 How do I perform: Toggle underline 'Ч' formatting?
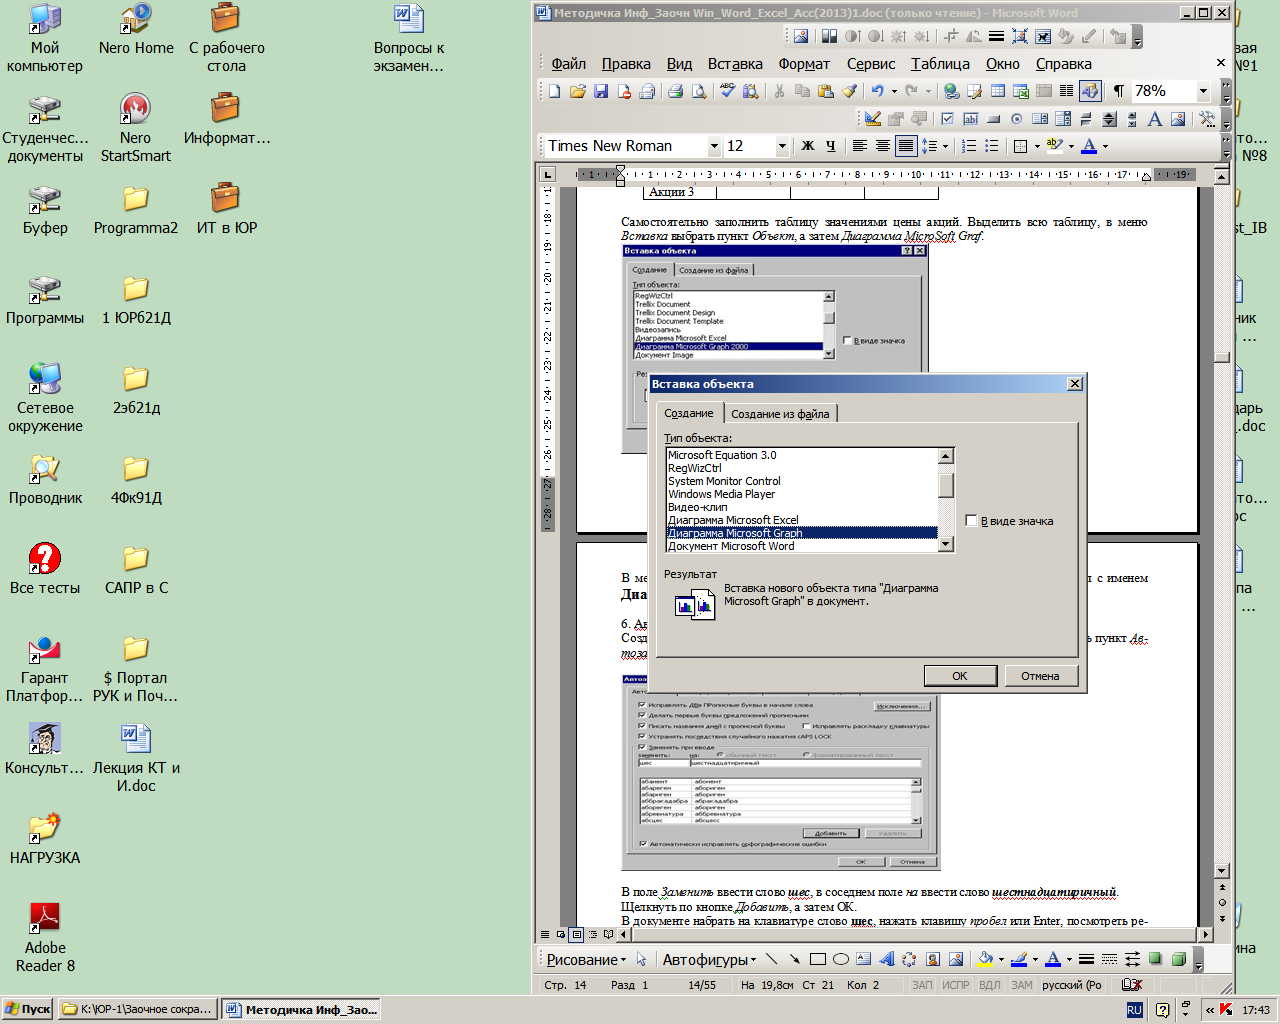831,146
